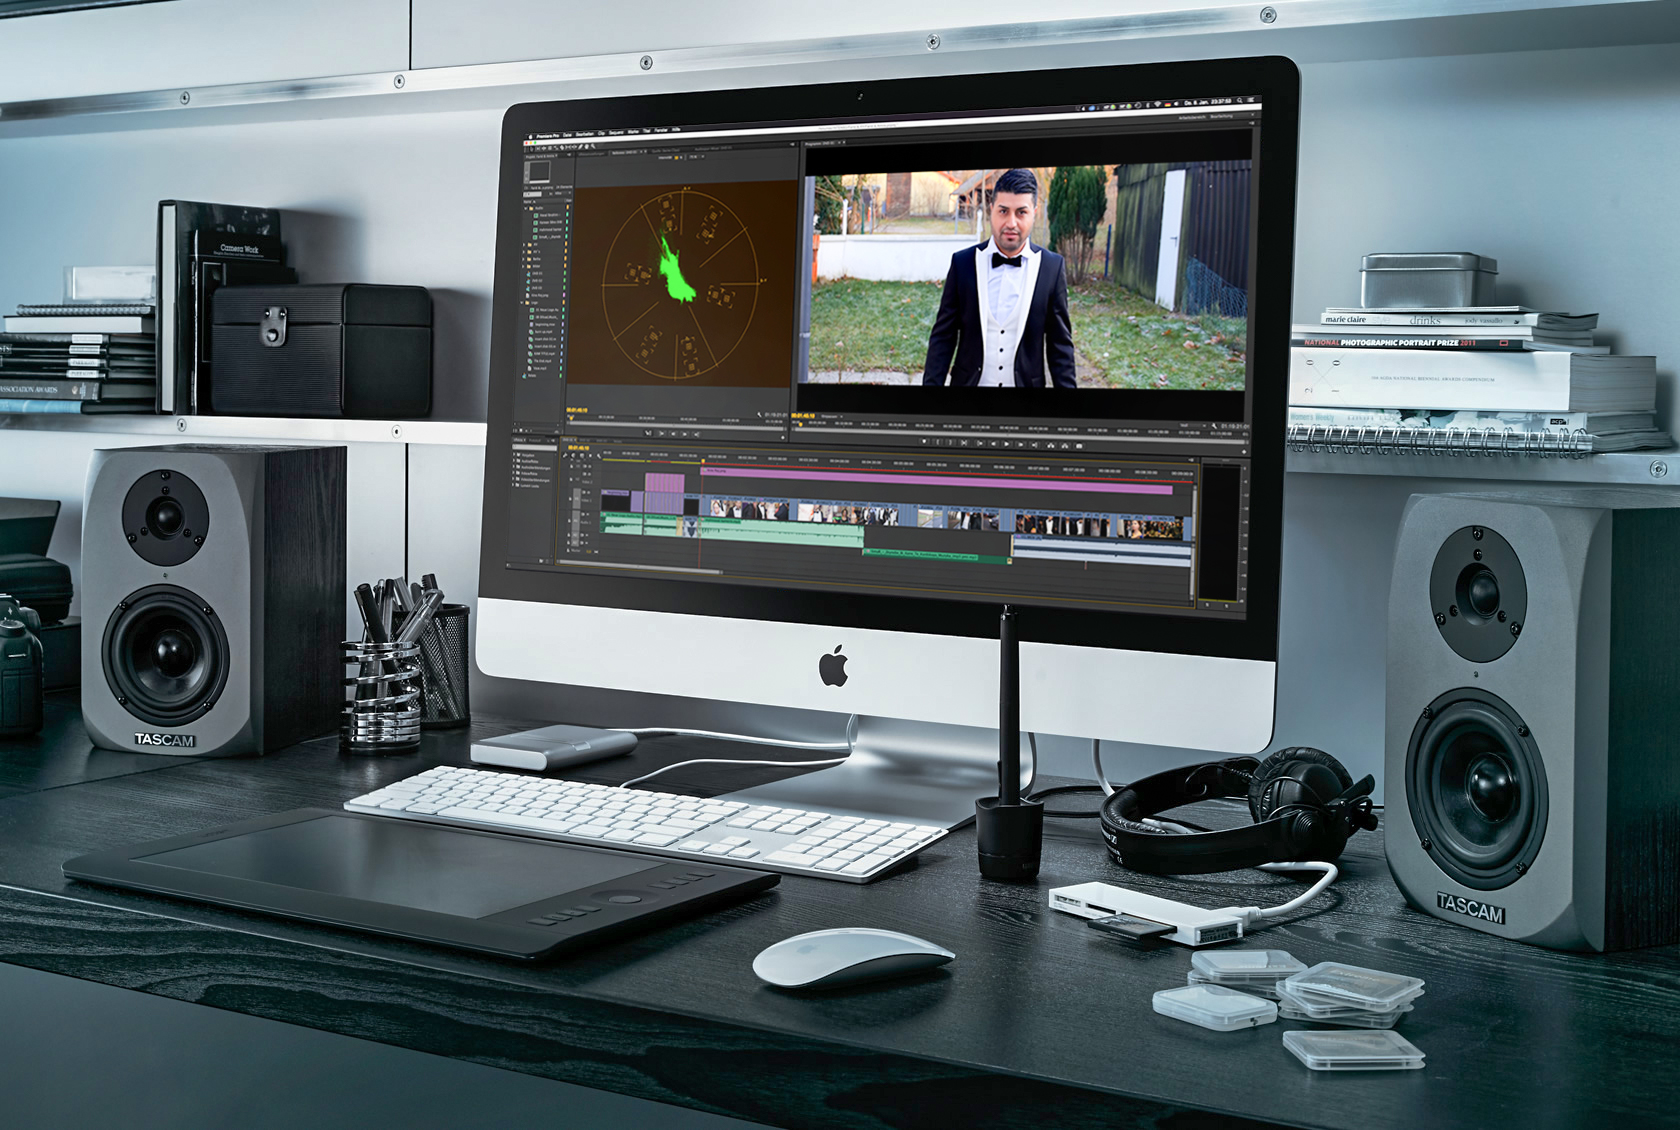Collapse the Logo bin in Project panel

click(x=522, y=303)
